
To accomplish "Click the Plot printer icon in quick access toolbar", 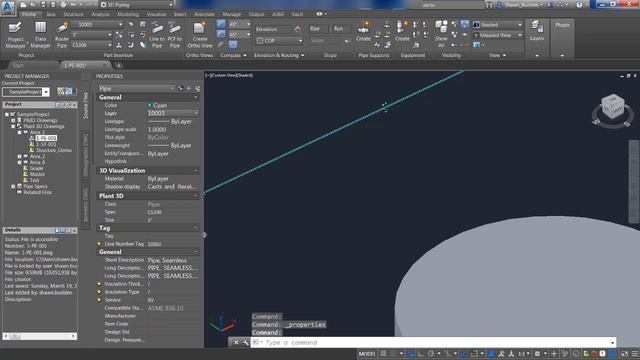I will [63, 4].
